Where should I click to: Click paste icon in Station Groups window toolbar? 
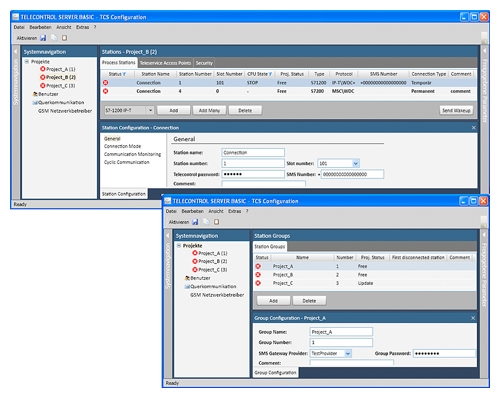[217, 222]
